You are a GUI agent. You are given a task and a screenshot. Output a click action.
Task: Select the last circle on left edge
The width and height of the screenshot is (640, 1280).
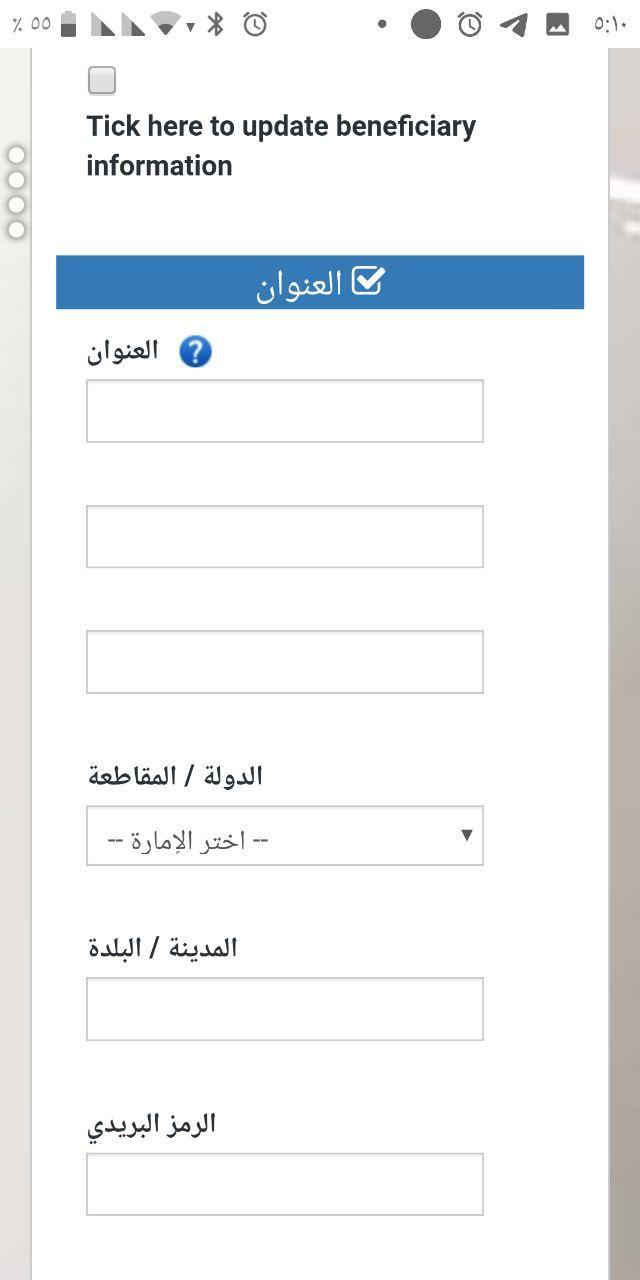16,230
